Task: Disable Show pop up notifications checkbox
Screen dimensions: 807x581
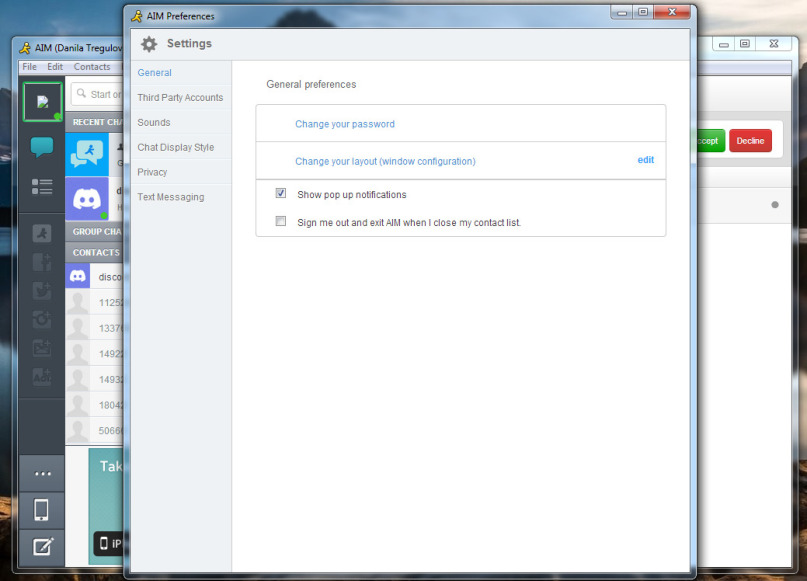Action: pyautogui.click(x=280, y=193)
